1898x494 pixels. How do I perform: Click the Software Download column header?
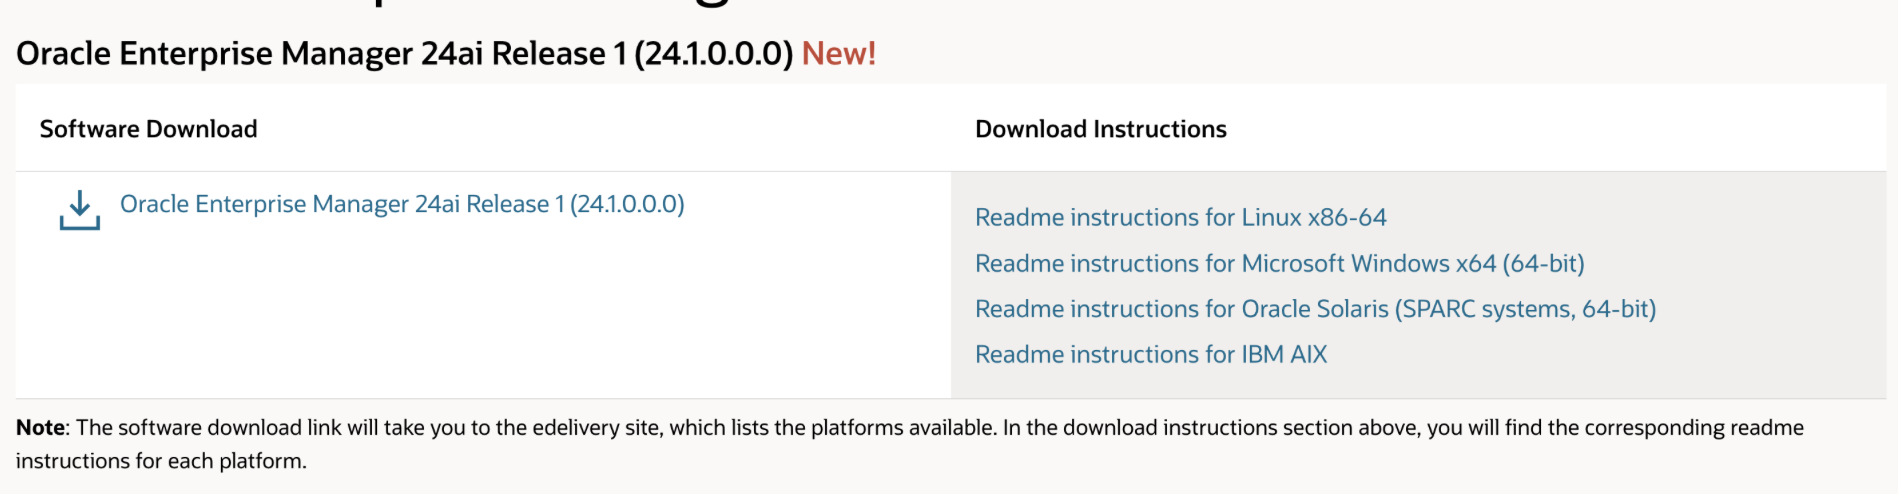148,129
